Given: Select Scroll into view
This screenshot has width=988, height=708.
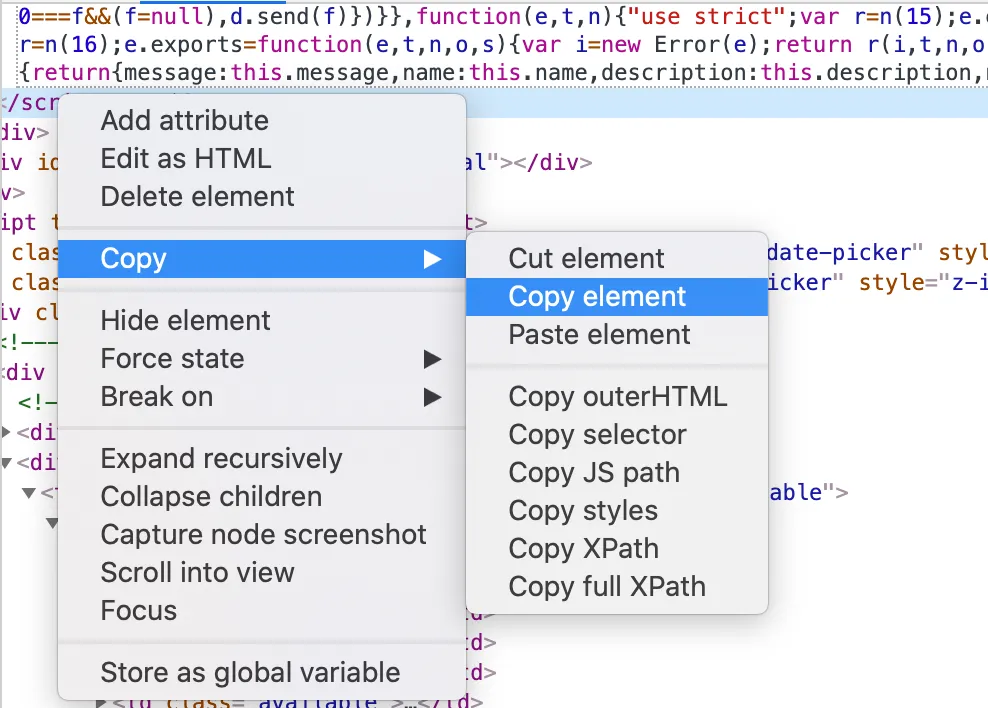Looking at the screenshot, I should click(x=261, y=573).
